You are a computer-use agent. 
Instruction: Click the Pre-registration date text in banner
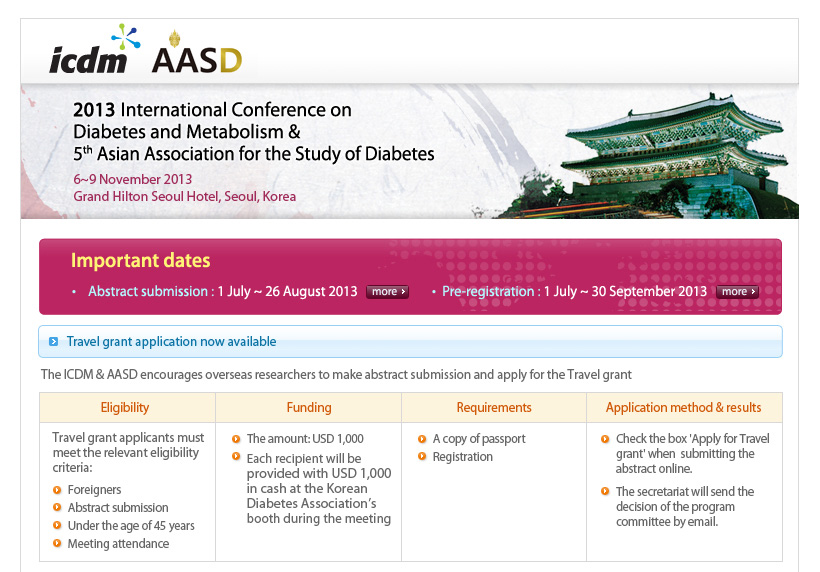574,292
